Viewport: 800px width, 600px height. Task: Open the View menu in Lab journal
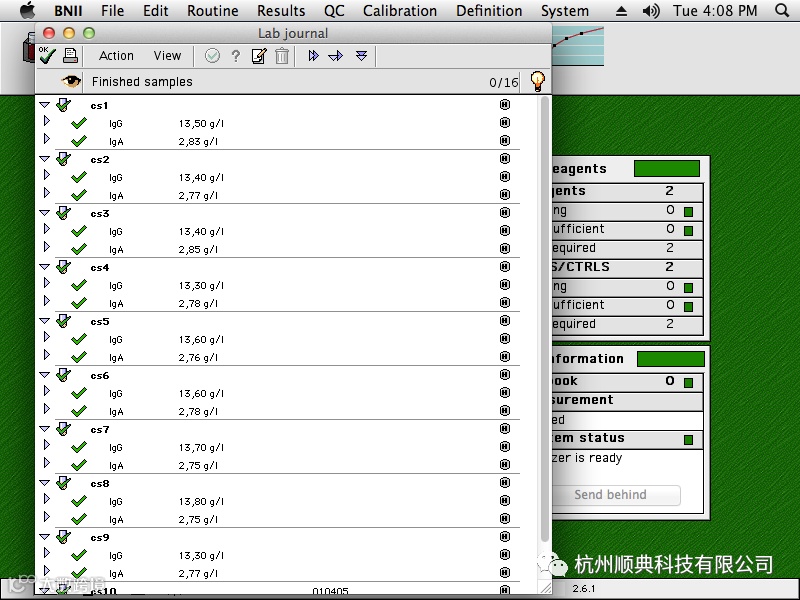167,56
